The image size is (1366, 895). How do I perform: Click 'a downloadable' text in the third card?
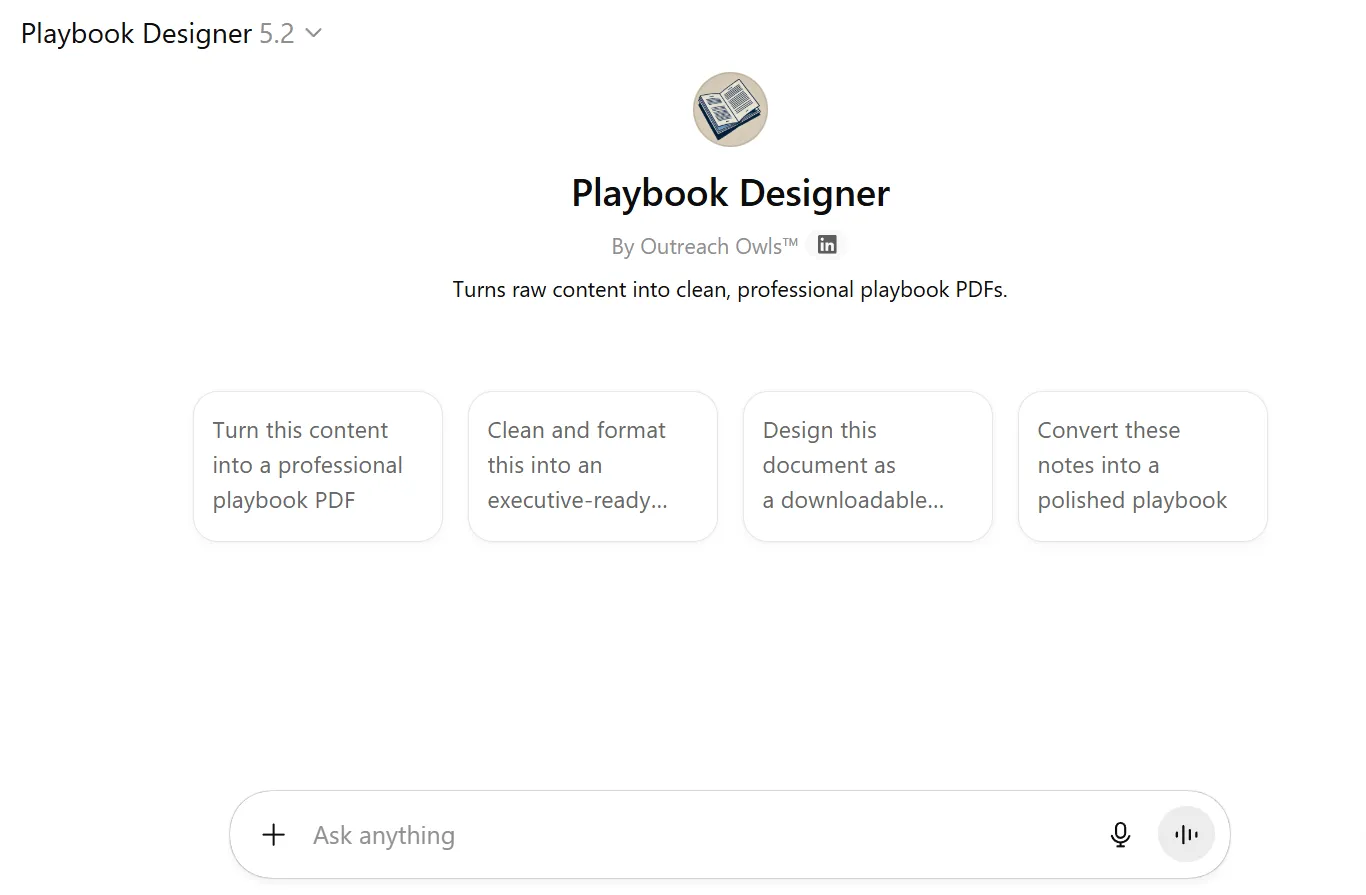[852, 500]
